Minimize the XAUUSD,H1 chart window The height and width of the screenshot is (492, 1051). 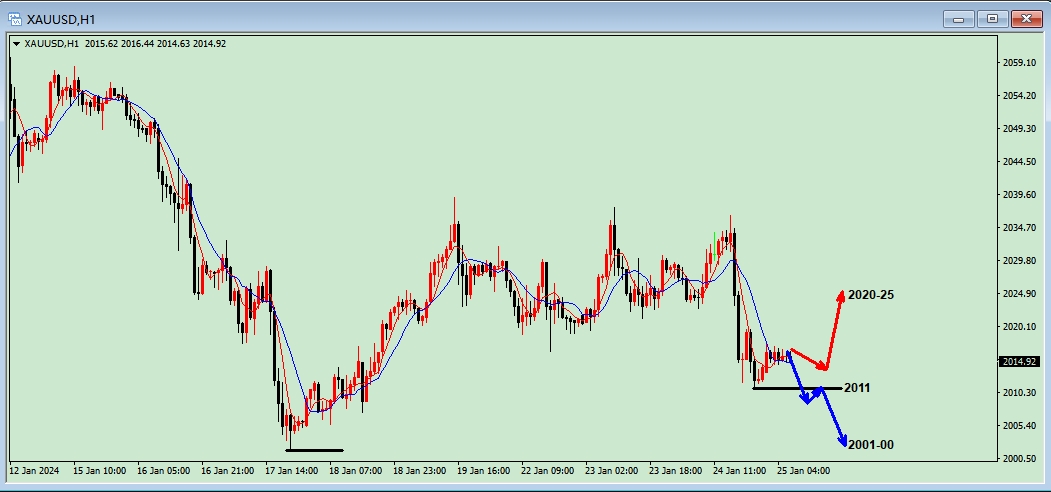pos(959,19)
